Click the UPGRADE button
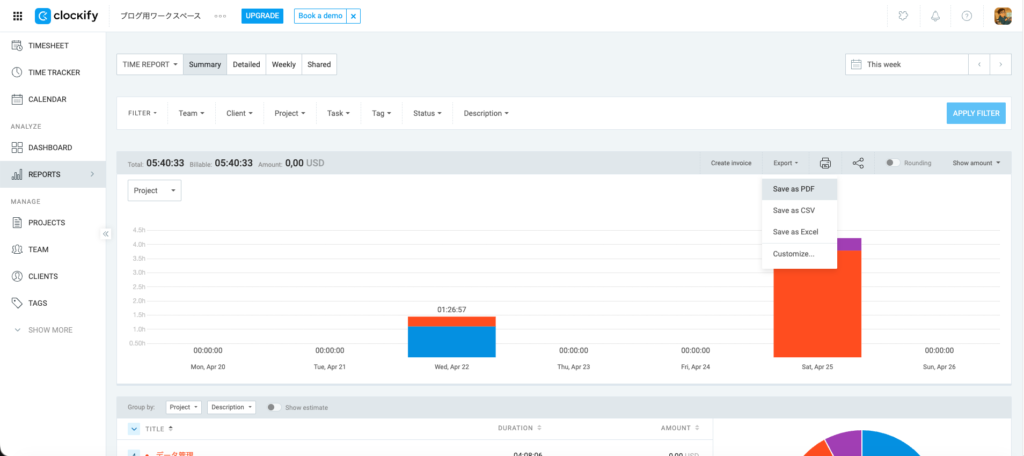Screen dimensions: 1024x456 point(262,17)
